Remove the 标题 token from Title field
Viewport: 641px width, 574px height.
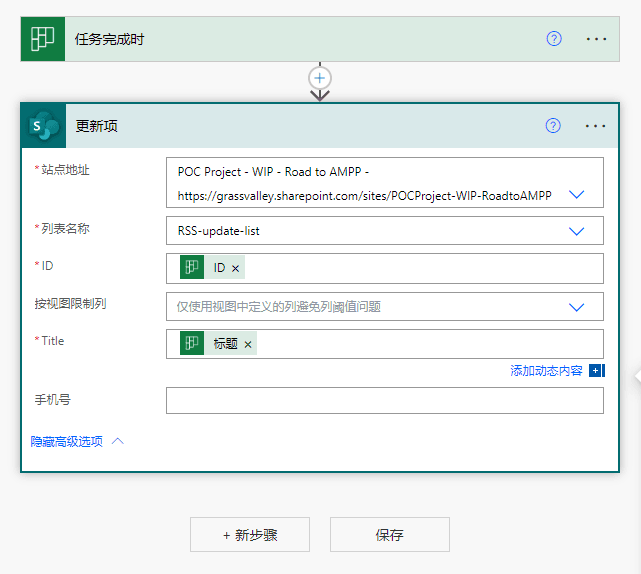coord(248,344)
